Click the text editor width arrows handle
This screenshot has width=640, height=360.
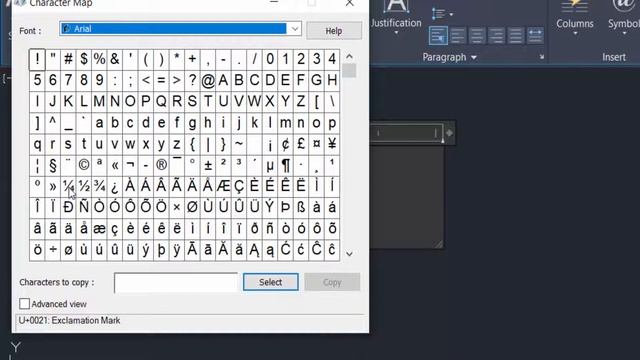(x=449, y=133)
